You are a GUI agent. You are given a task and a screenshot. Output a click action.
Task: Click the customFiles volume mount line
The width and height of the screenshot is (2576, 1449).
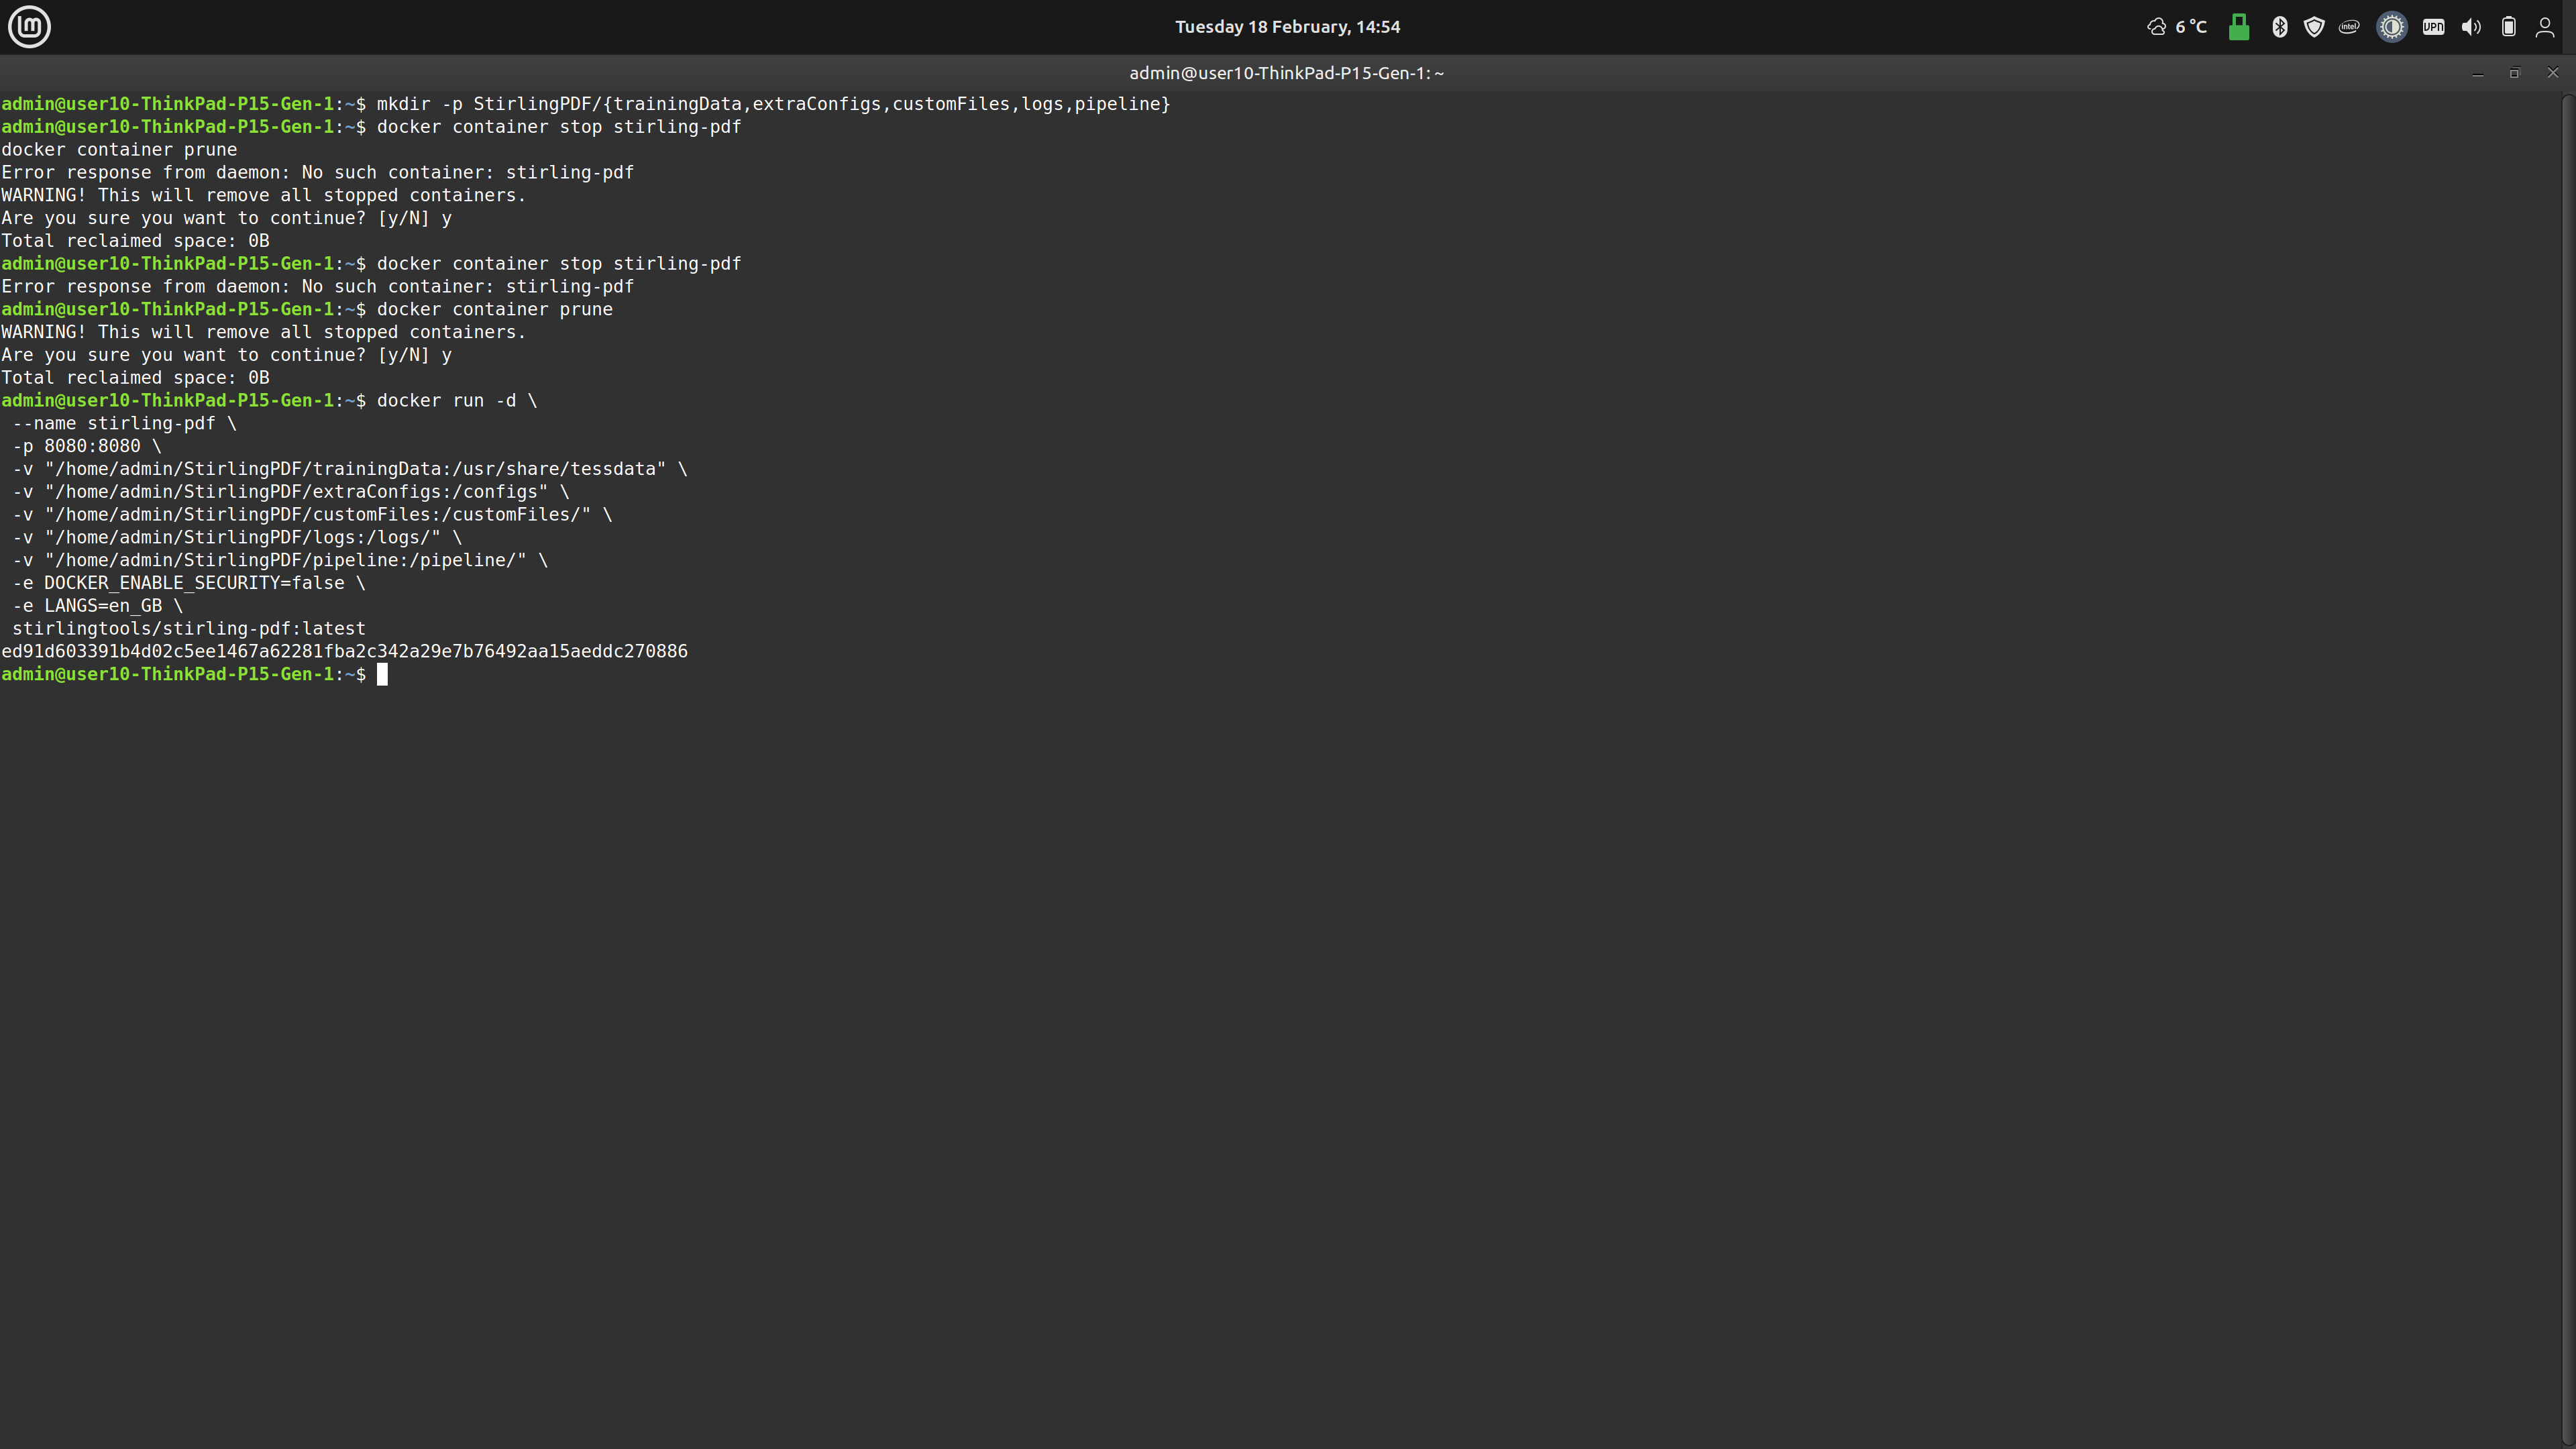(x=312, y=515)
